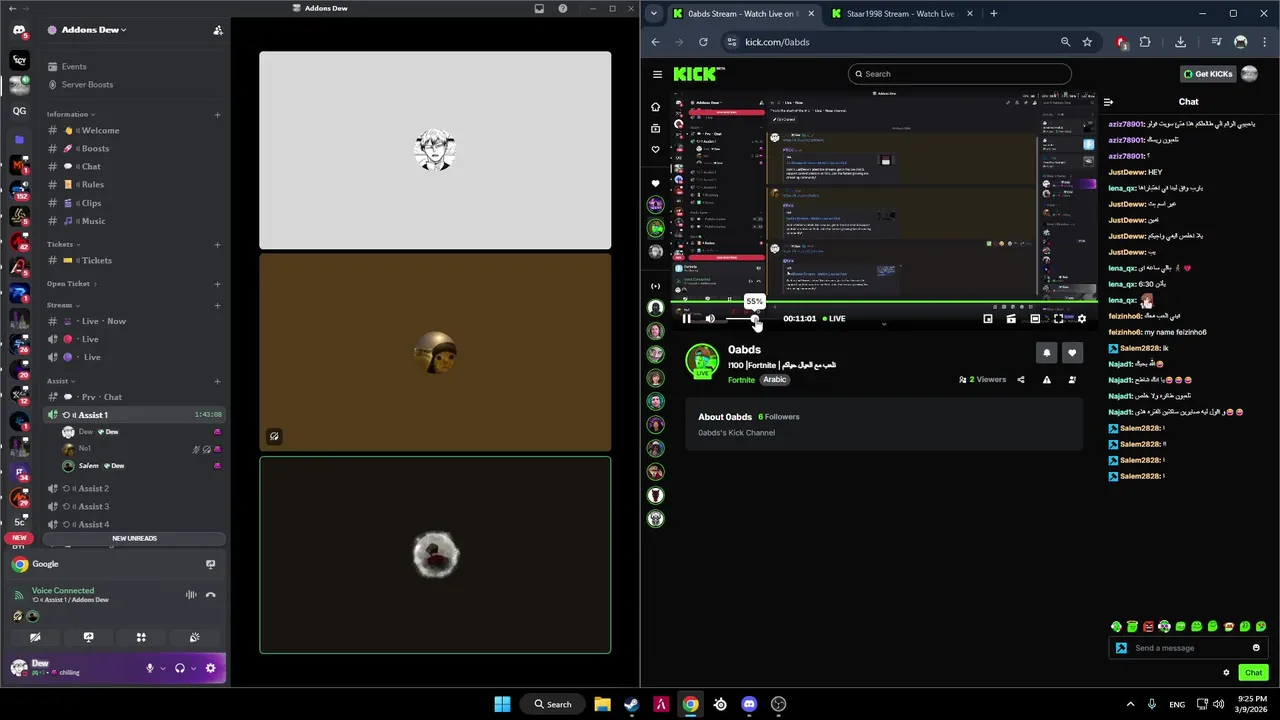This screenshot has height=720, width=1280.
Task: Enter fullscreen on Kick video player
Action: coord(1058,319)
